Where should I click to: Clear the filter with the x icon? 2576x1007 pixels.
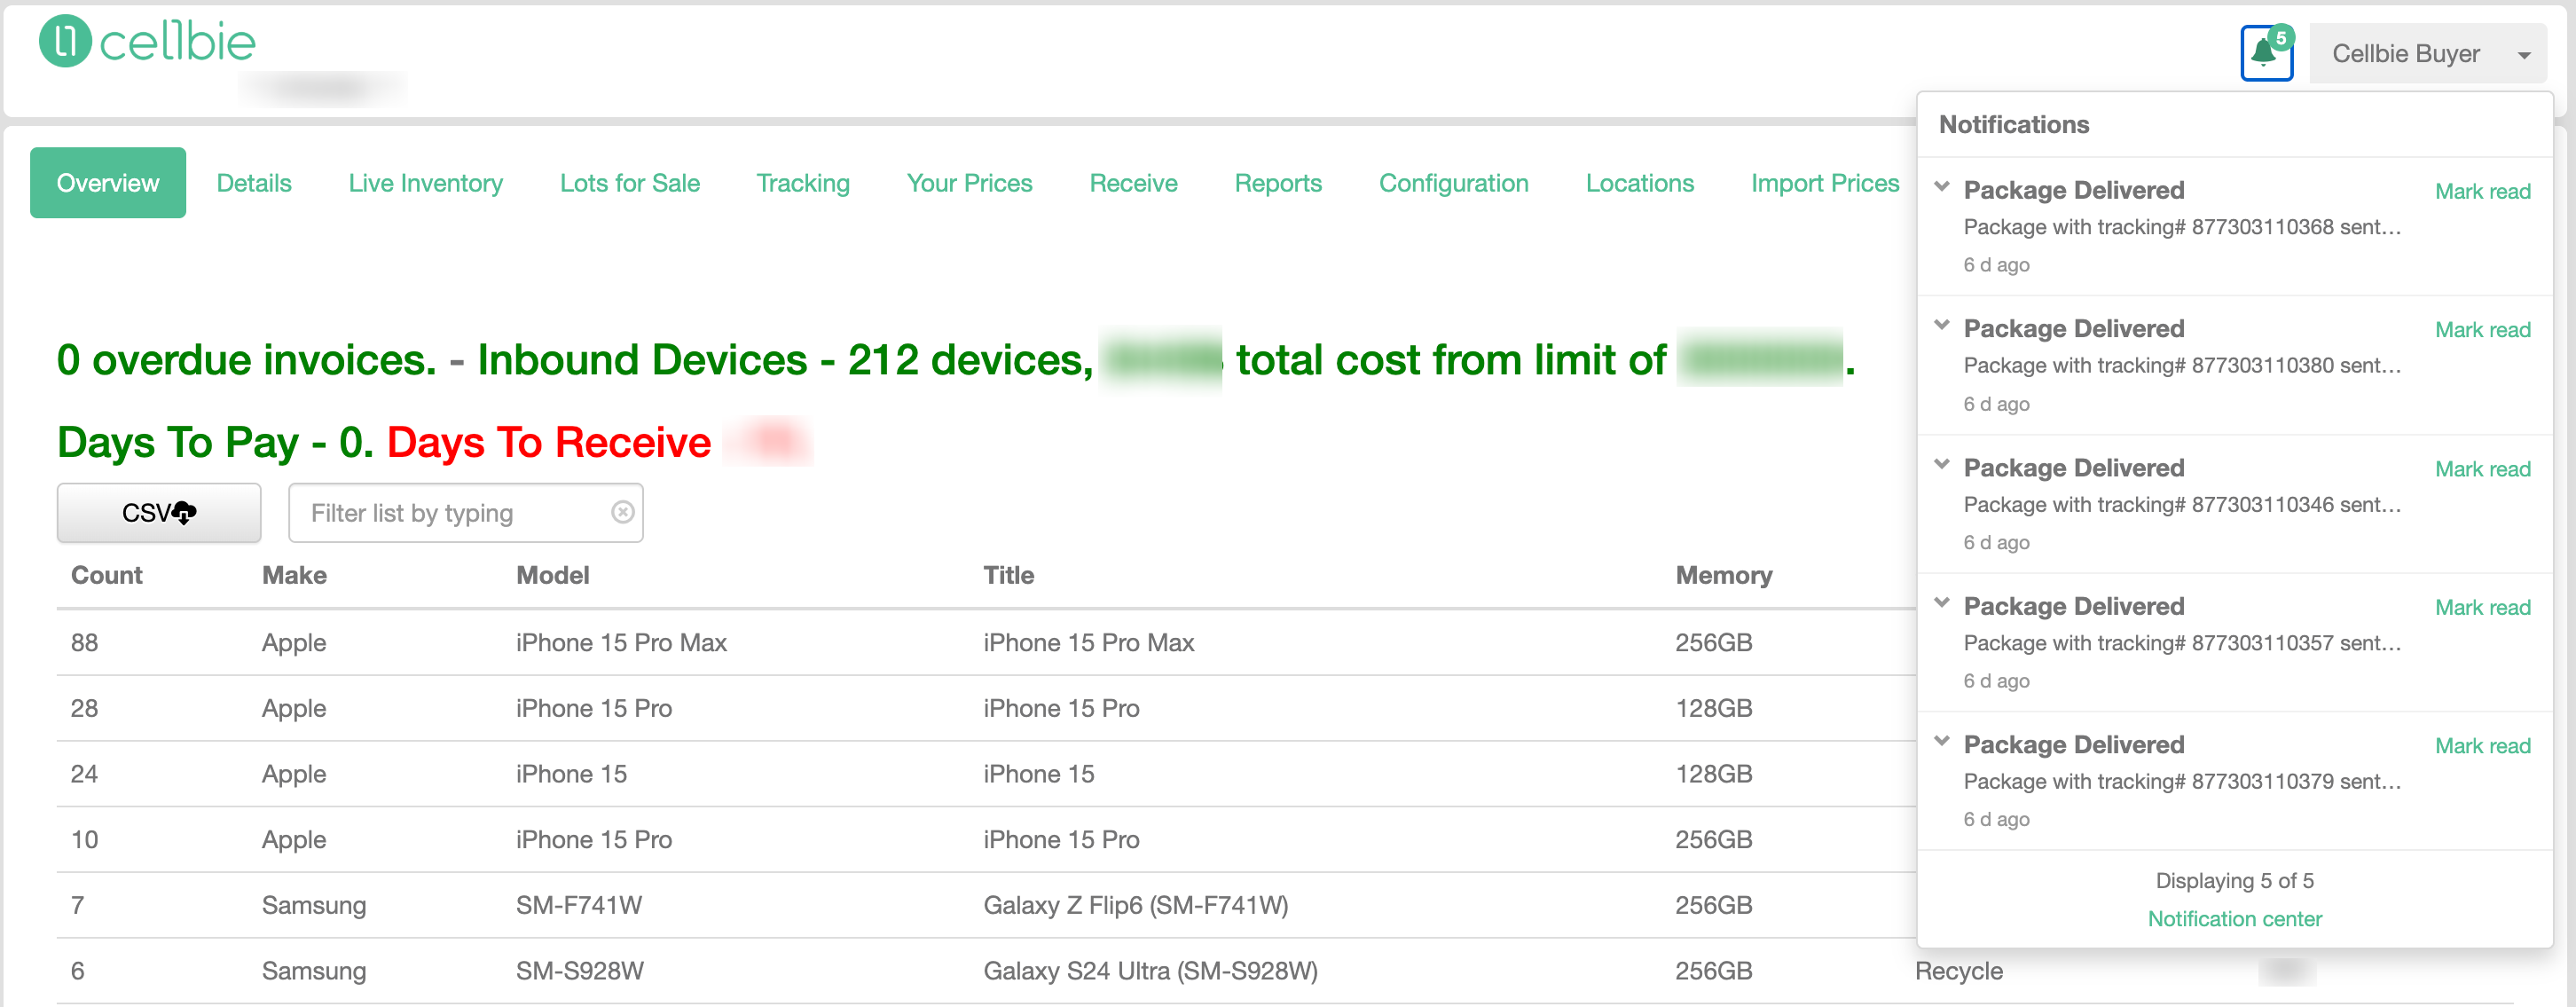[x=622, y=512]
